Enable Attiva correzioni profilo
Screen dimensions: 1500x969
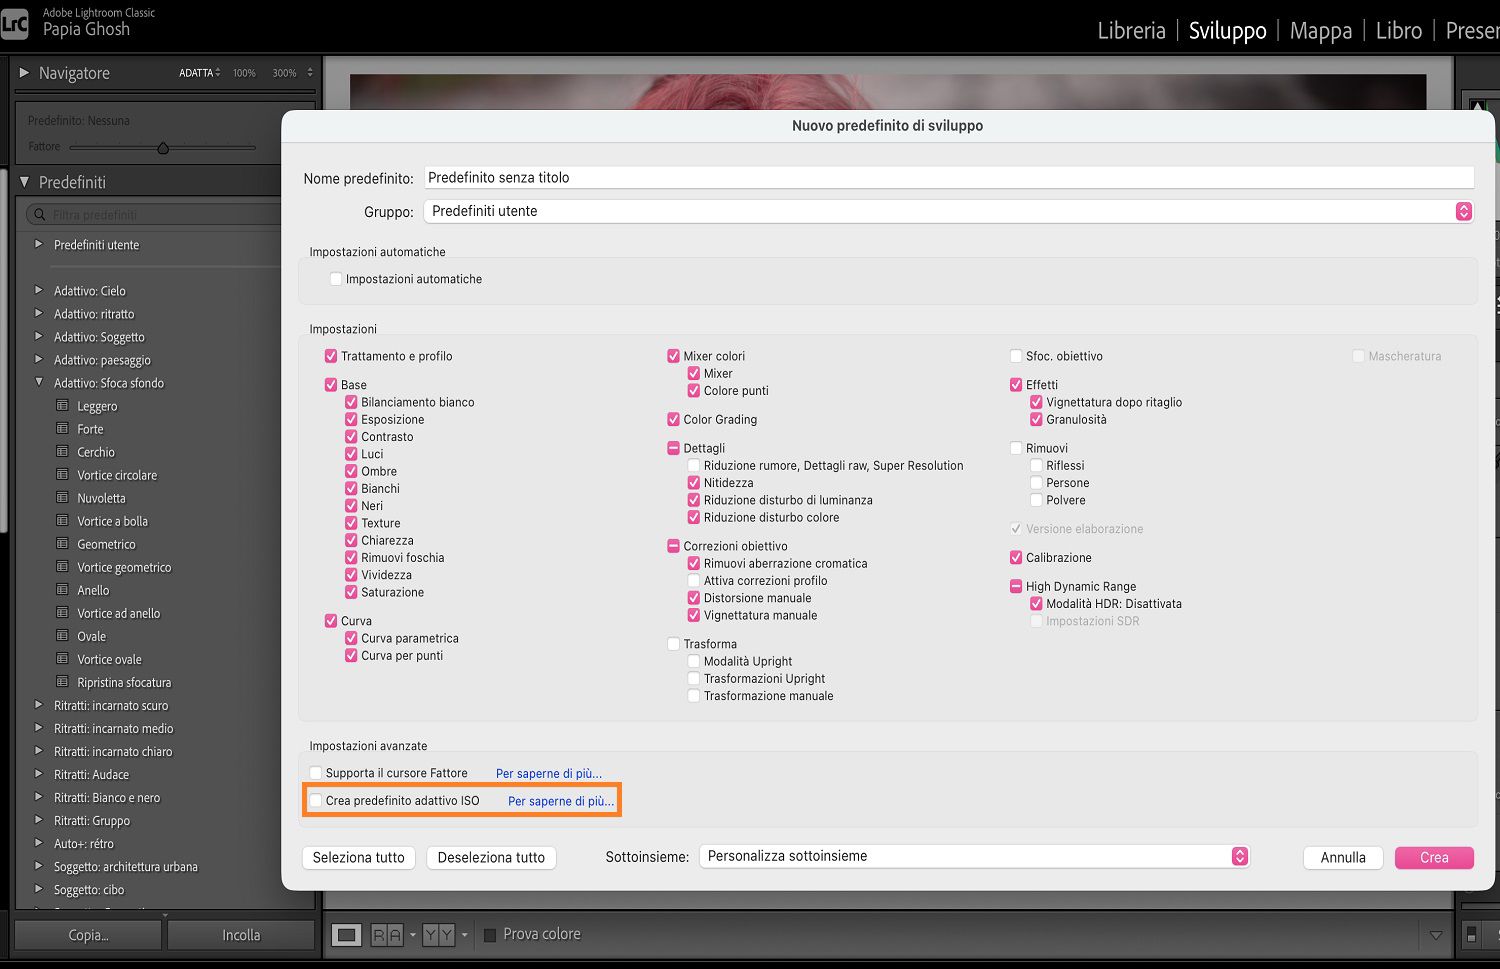[x=693, y=580]
